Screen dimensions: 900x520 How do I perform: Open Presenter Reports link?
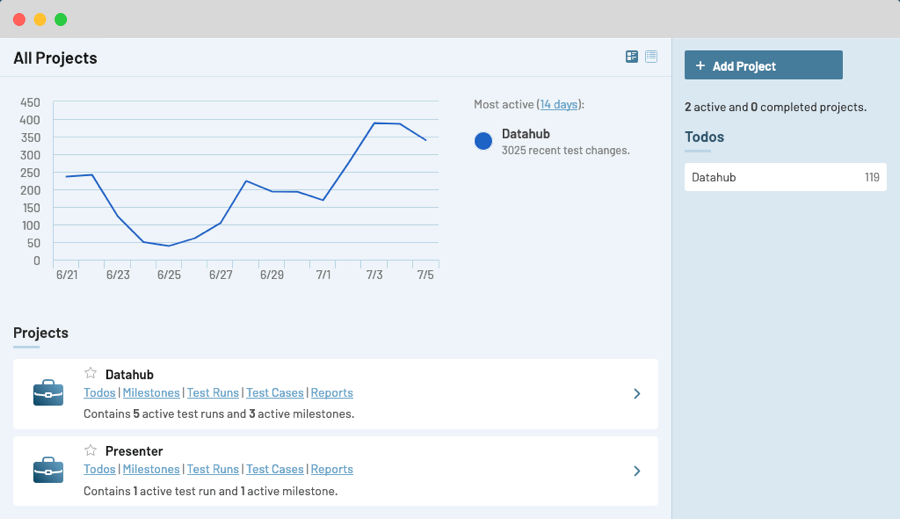coord(332,469)
